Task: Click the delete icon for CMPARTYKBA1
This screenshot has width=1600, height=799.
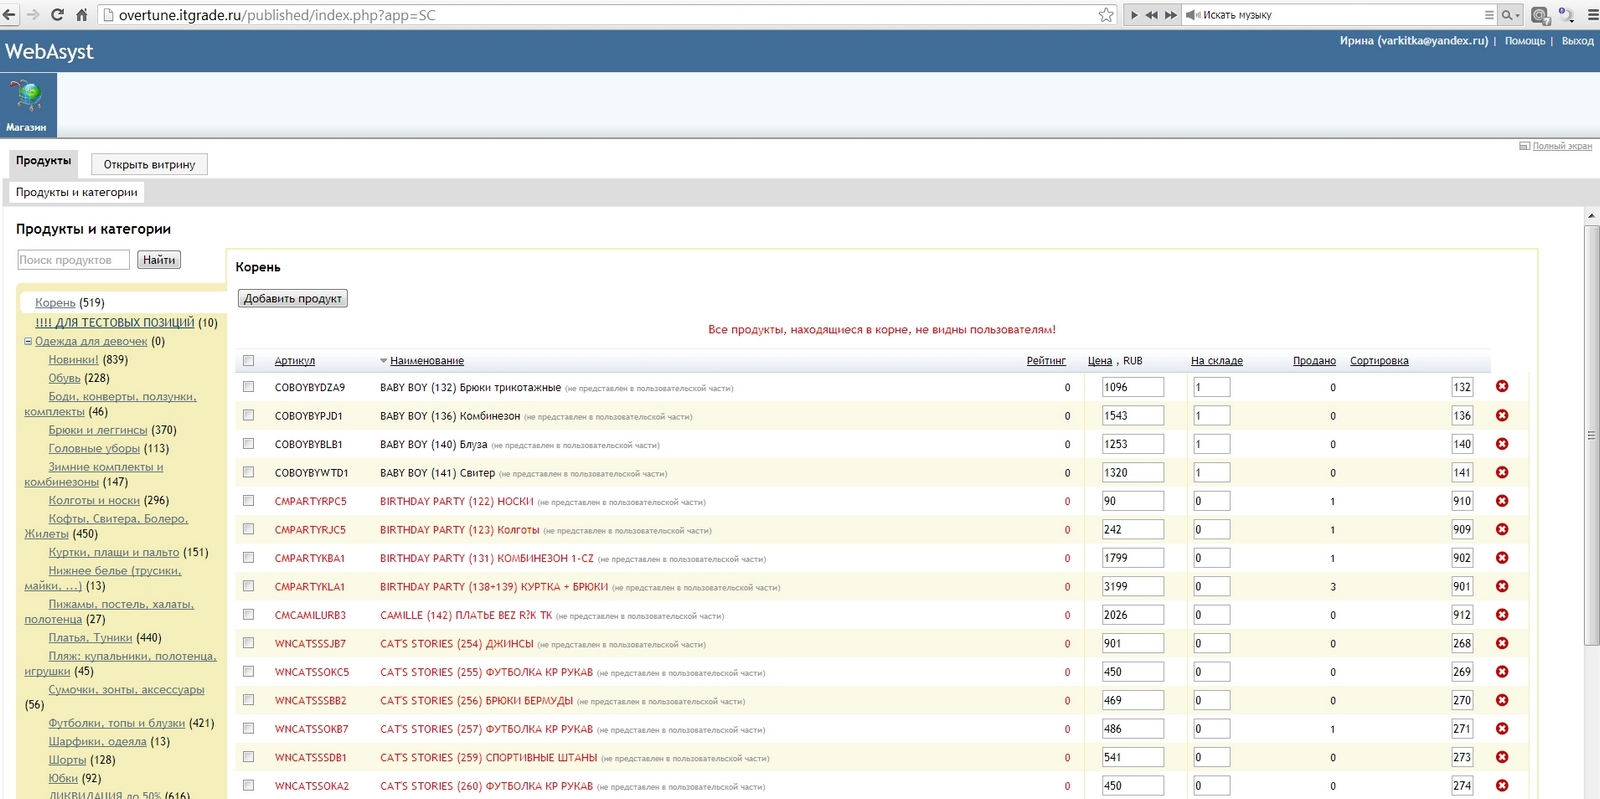Action: coord(1502,558)
